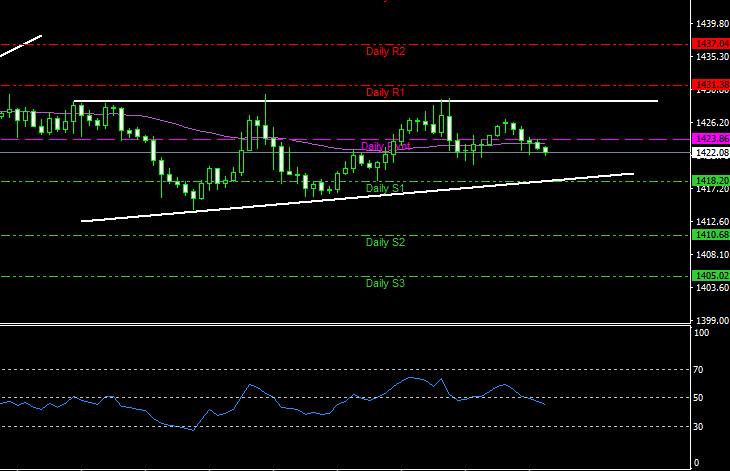Screen dimensions: 730x471
Task: Click the Daily R1 label
Action: [385, 92]
